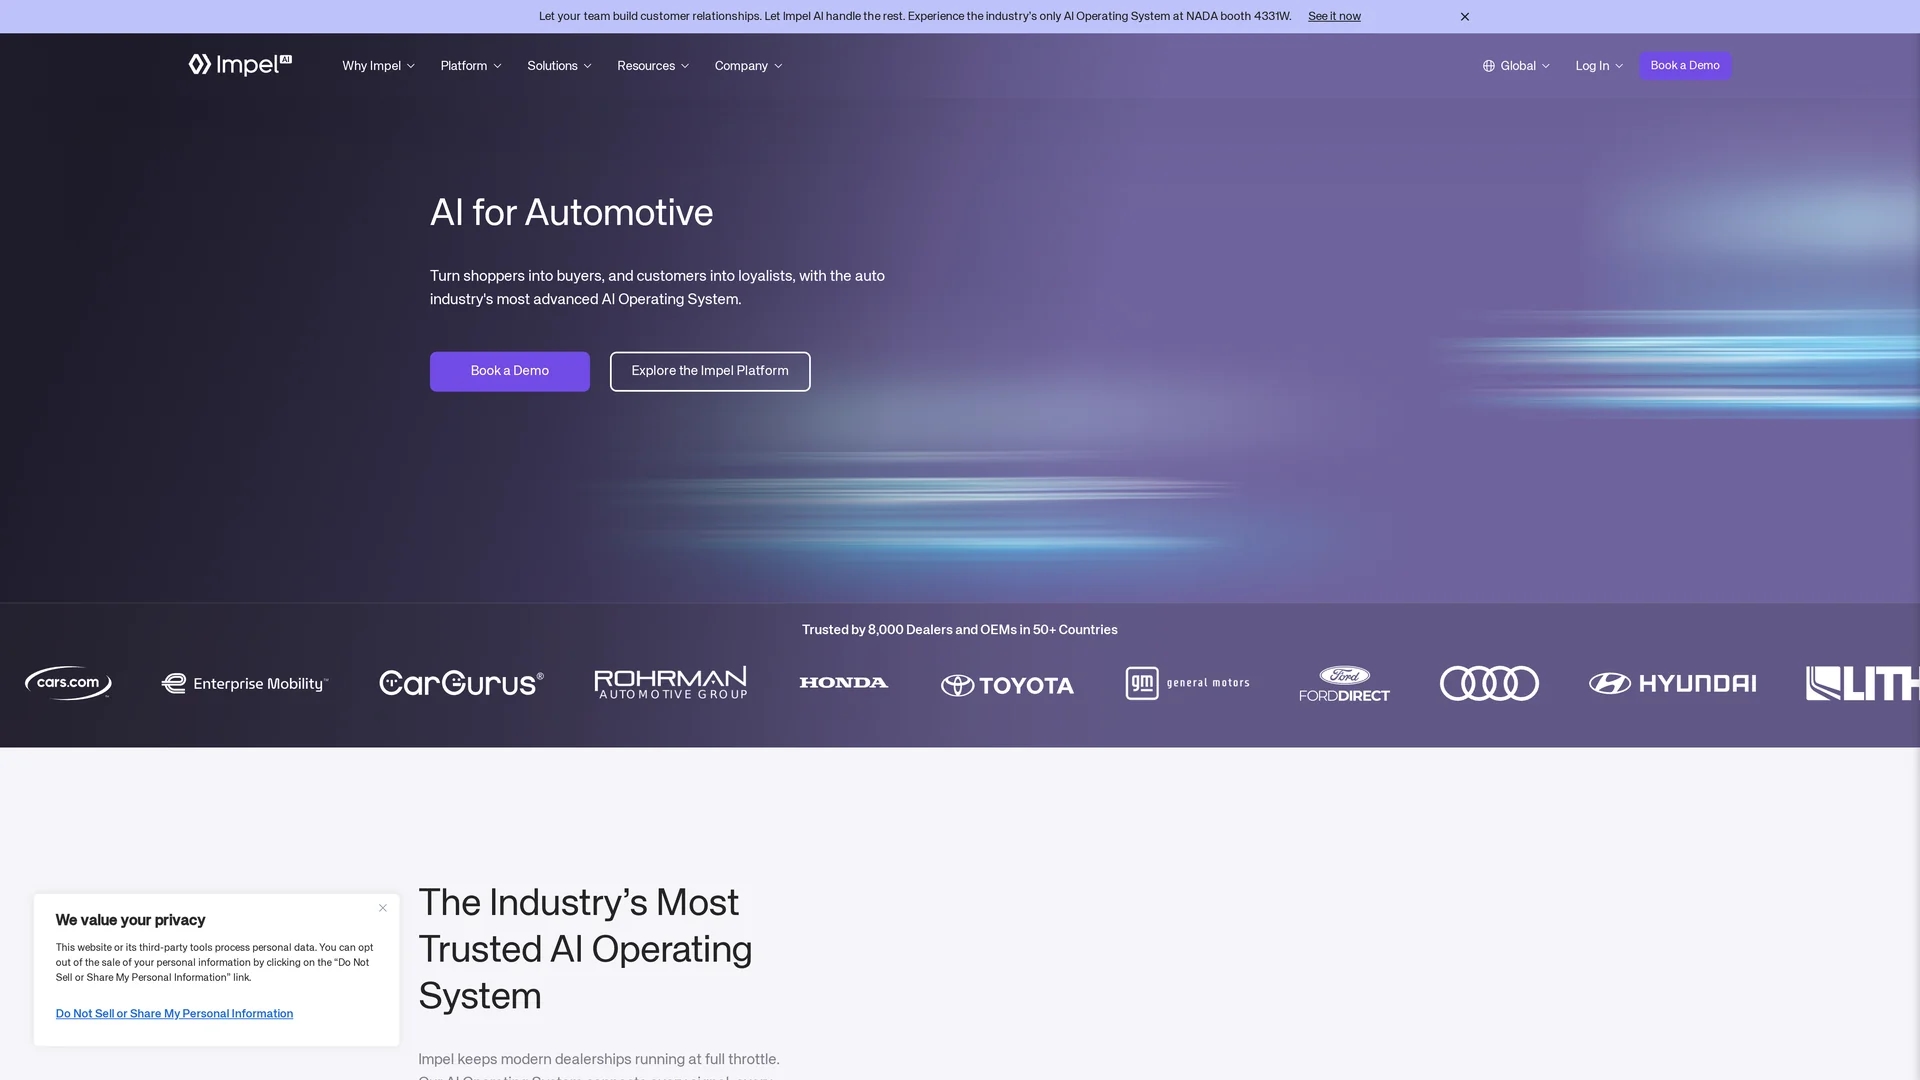Click the AI for Automotive heading

[571, 213]
